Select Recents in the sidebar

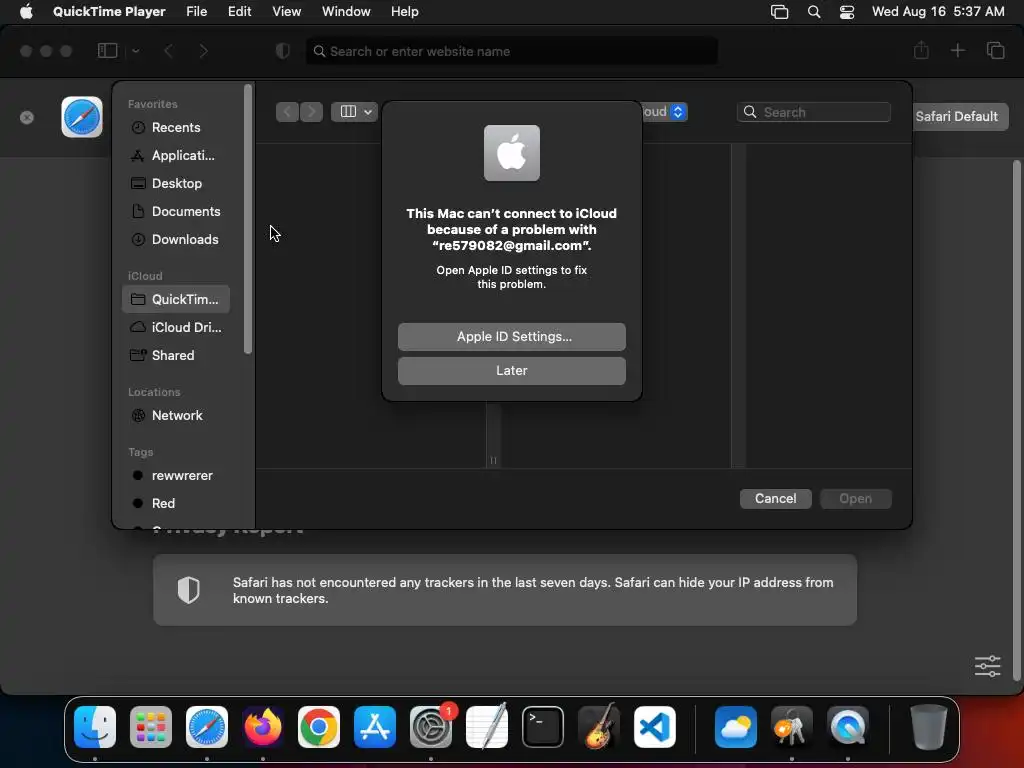click(176, 127)
